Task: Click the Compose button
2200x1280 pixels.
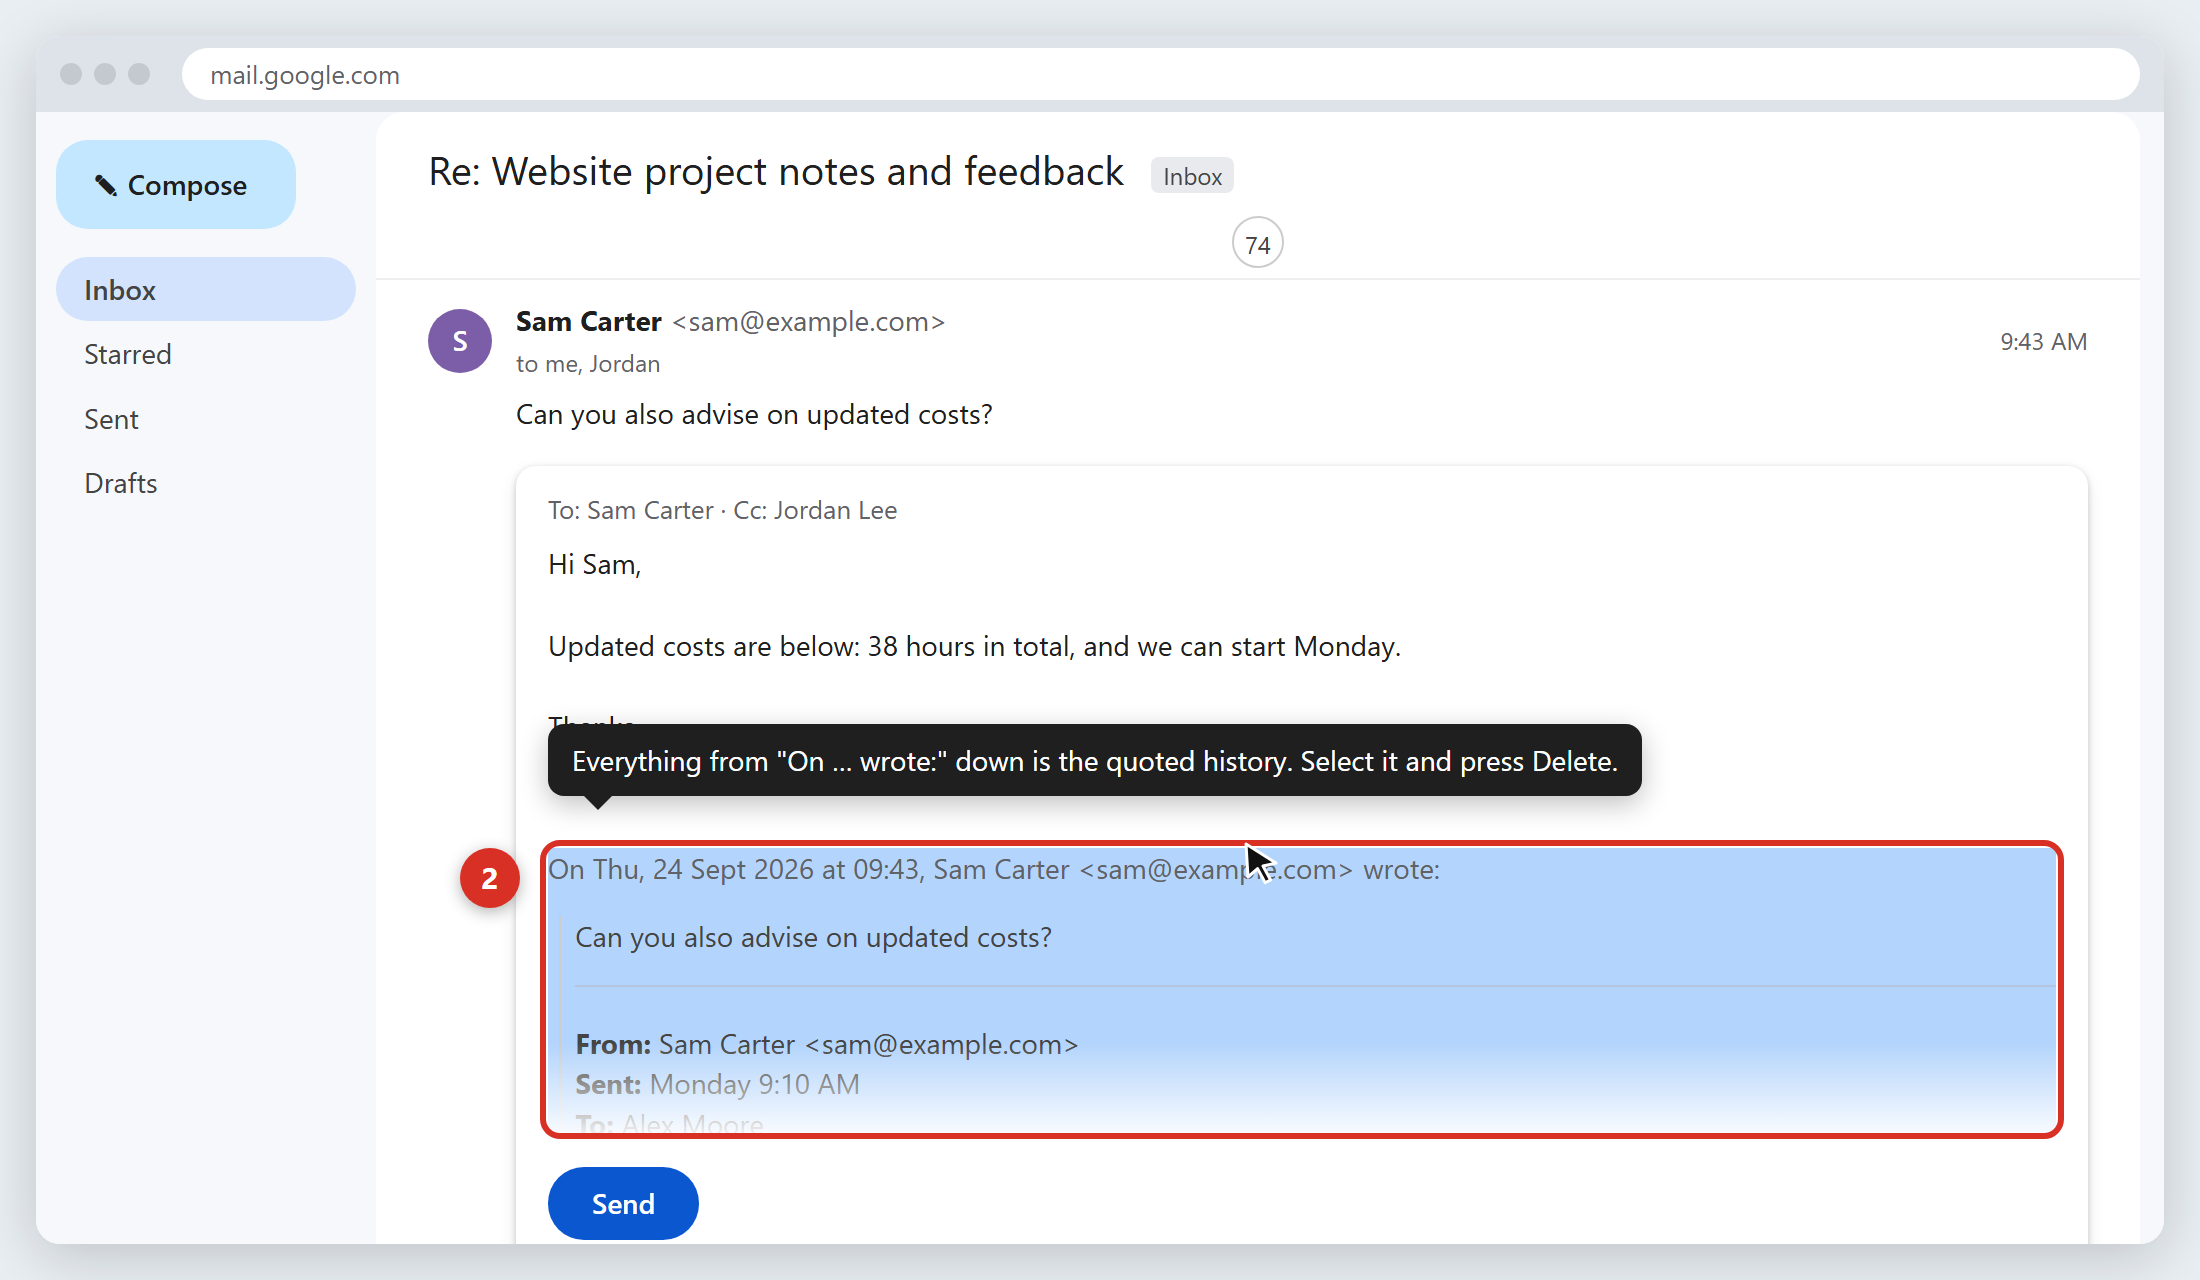Action: (176, 185)
